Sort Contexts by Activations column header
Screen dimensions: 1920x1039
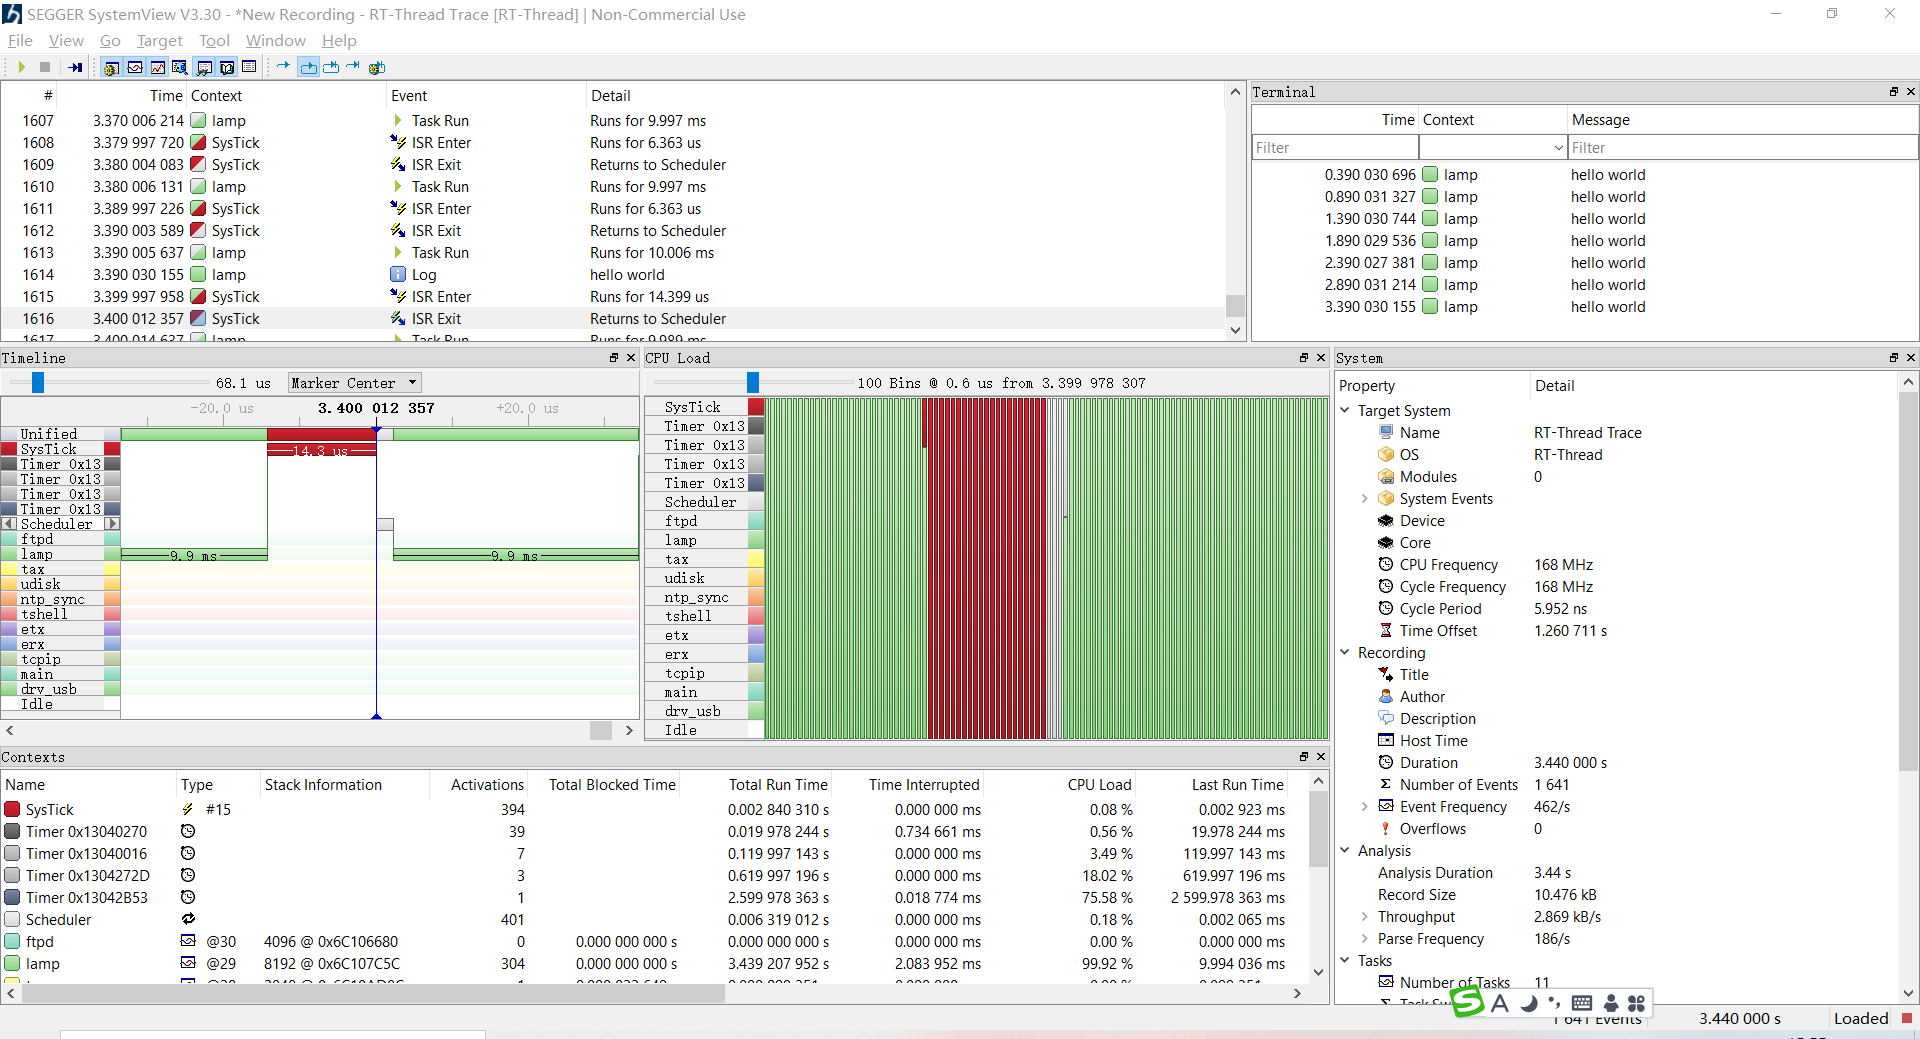pos(487,785)
